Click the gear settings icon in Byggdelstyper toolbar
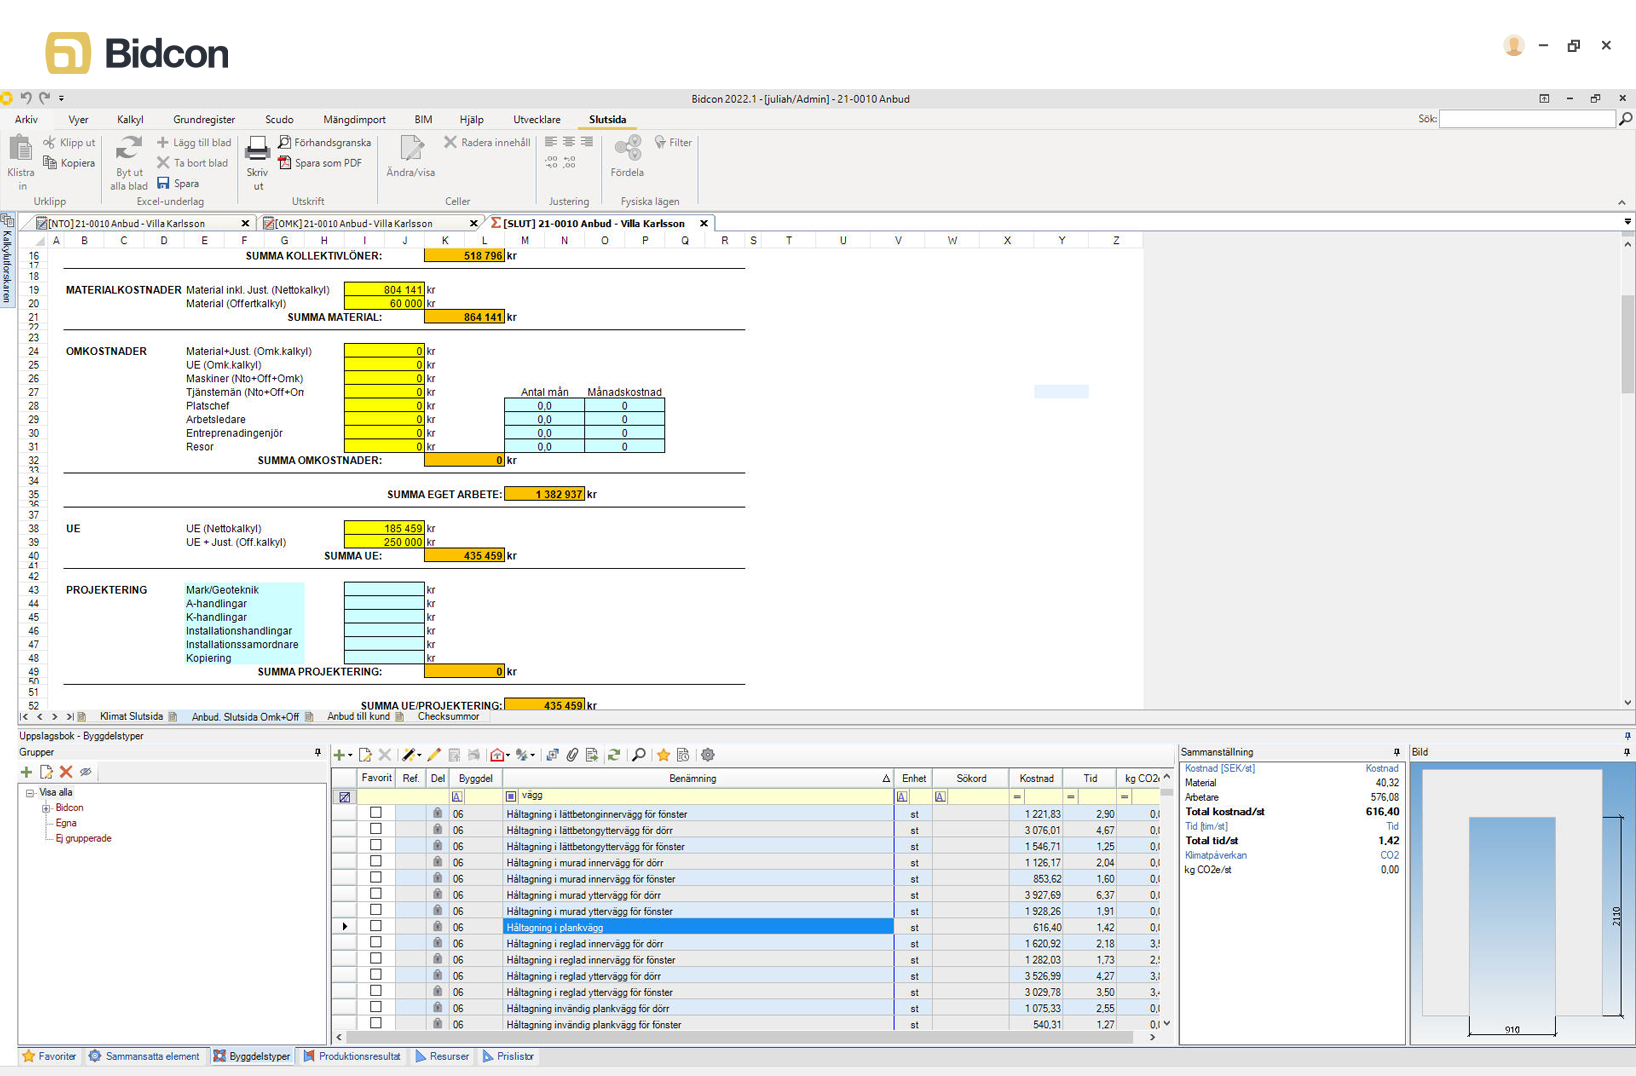Image resolution: width=1636 pixels, height=1076 pixels. [x=708, y=755]
